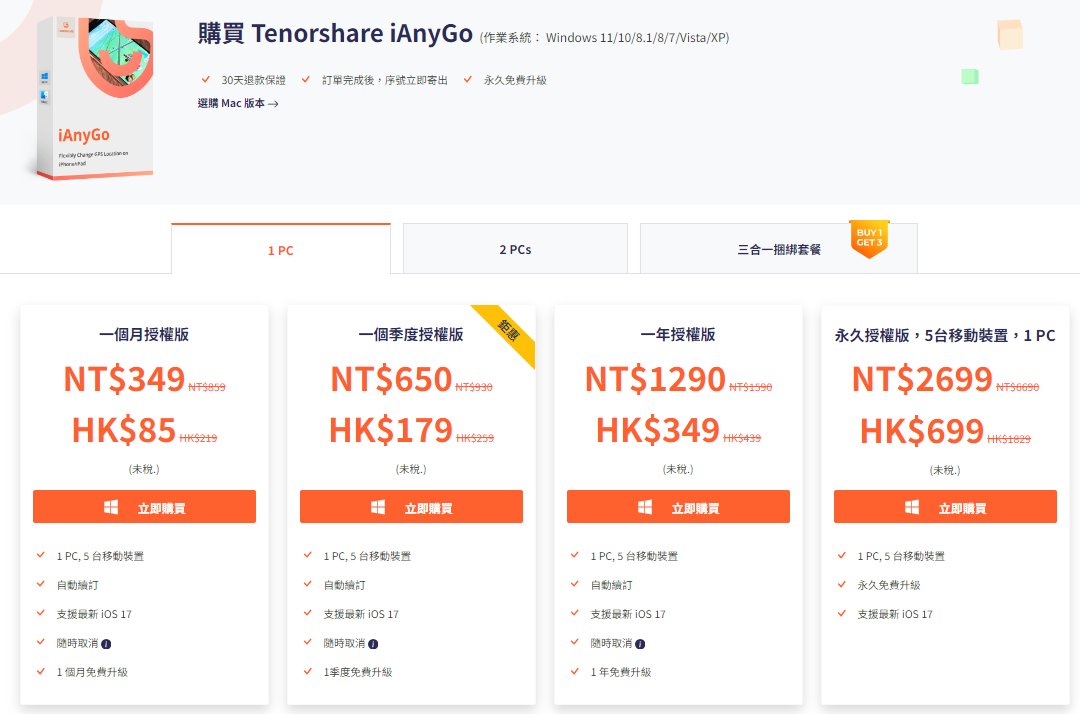
Task: Click checkmark beside 1 年免費升級
Action: tap(574, 671)
